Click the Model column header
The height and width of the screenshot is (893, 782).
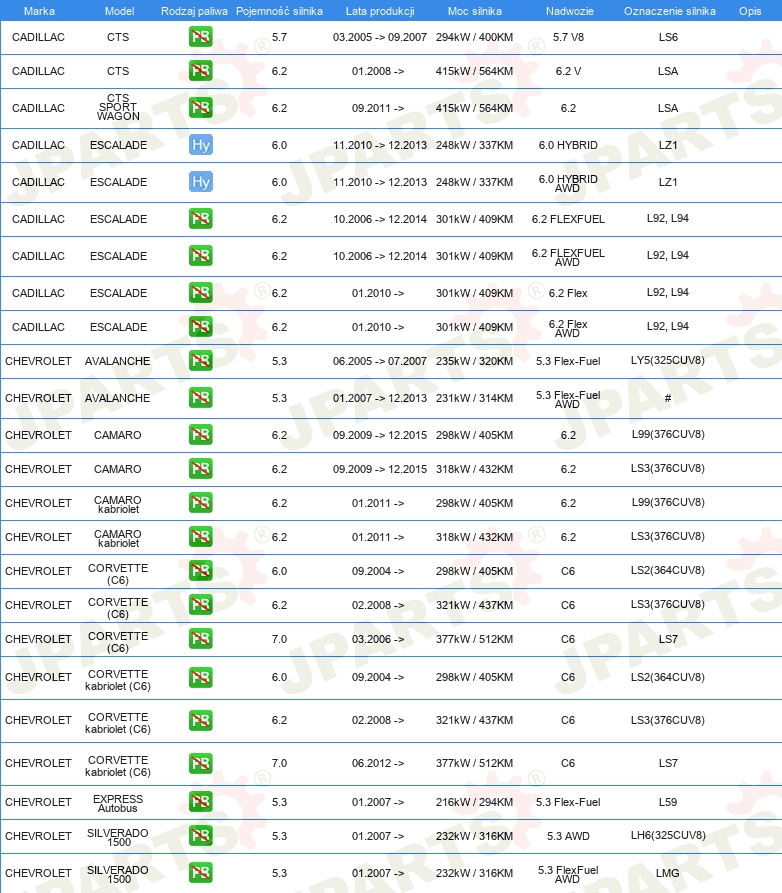[x=119, y=11]
